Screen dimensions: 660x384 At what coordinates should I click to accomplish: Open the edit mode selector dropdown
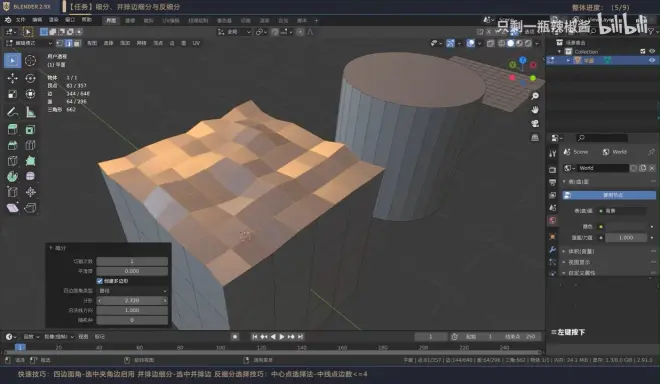(x=29, y=43)
